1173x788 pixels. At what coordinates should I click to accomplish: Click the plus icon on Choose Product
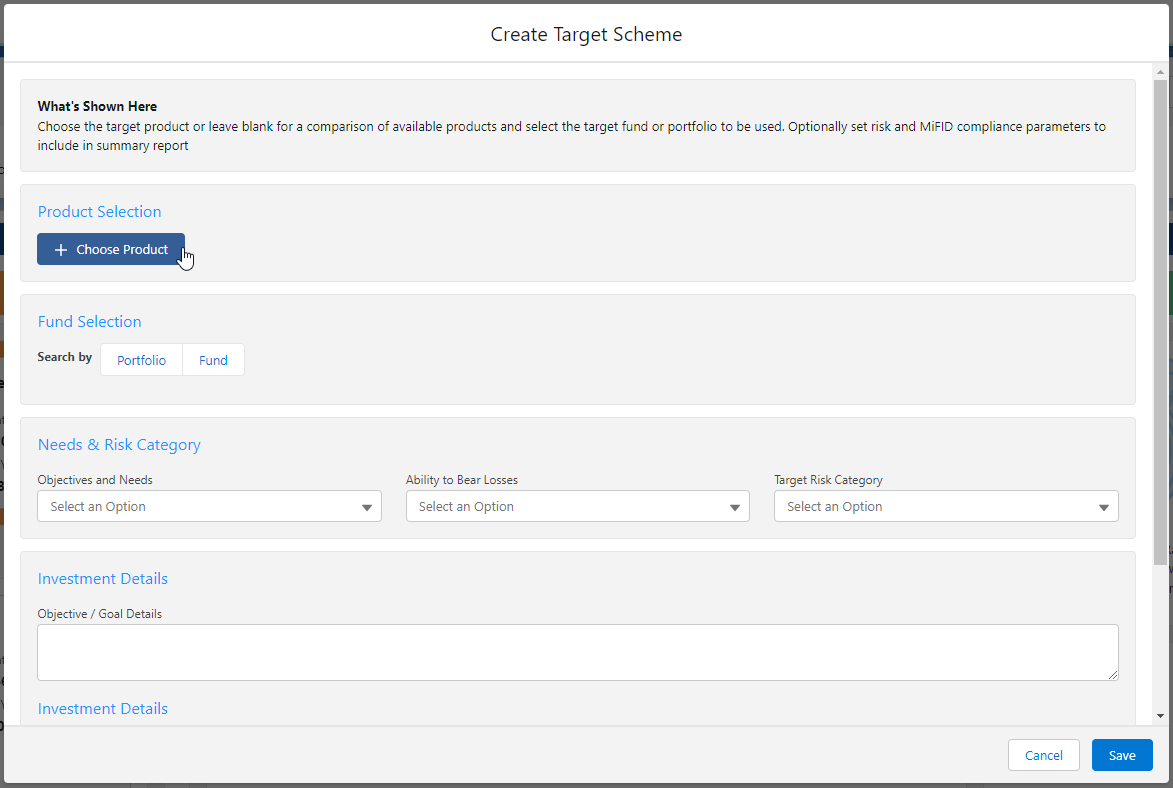(60, 250)
